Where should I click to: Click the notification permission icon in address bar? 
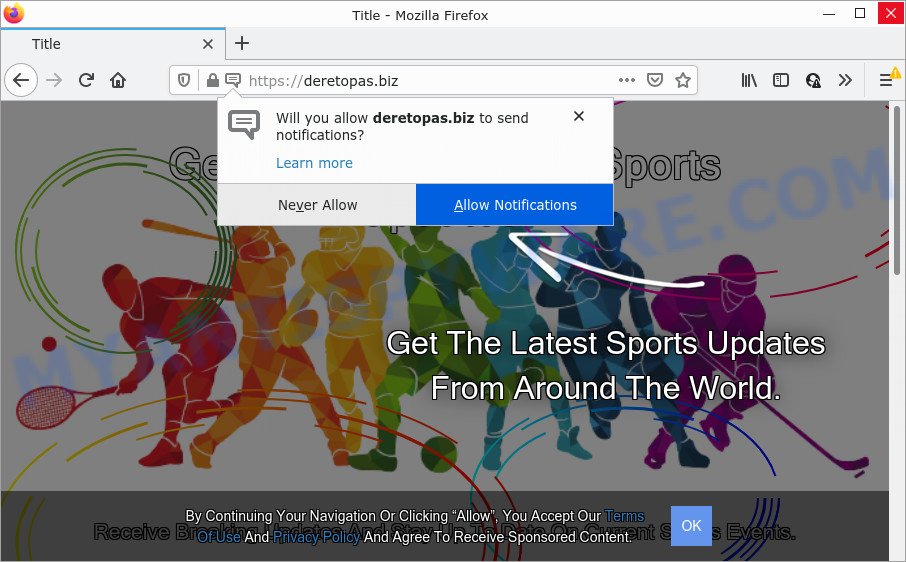pos(233,80)
